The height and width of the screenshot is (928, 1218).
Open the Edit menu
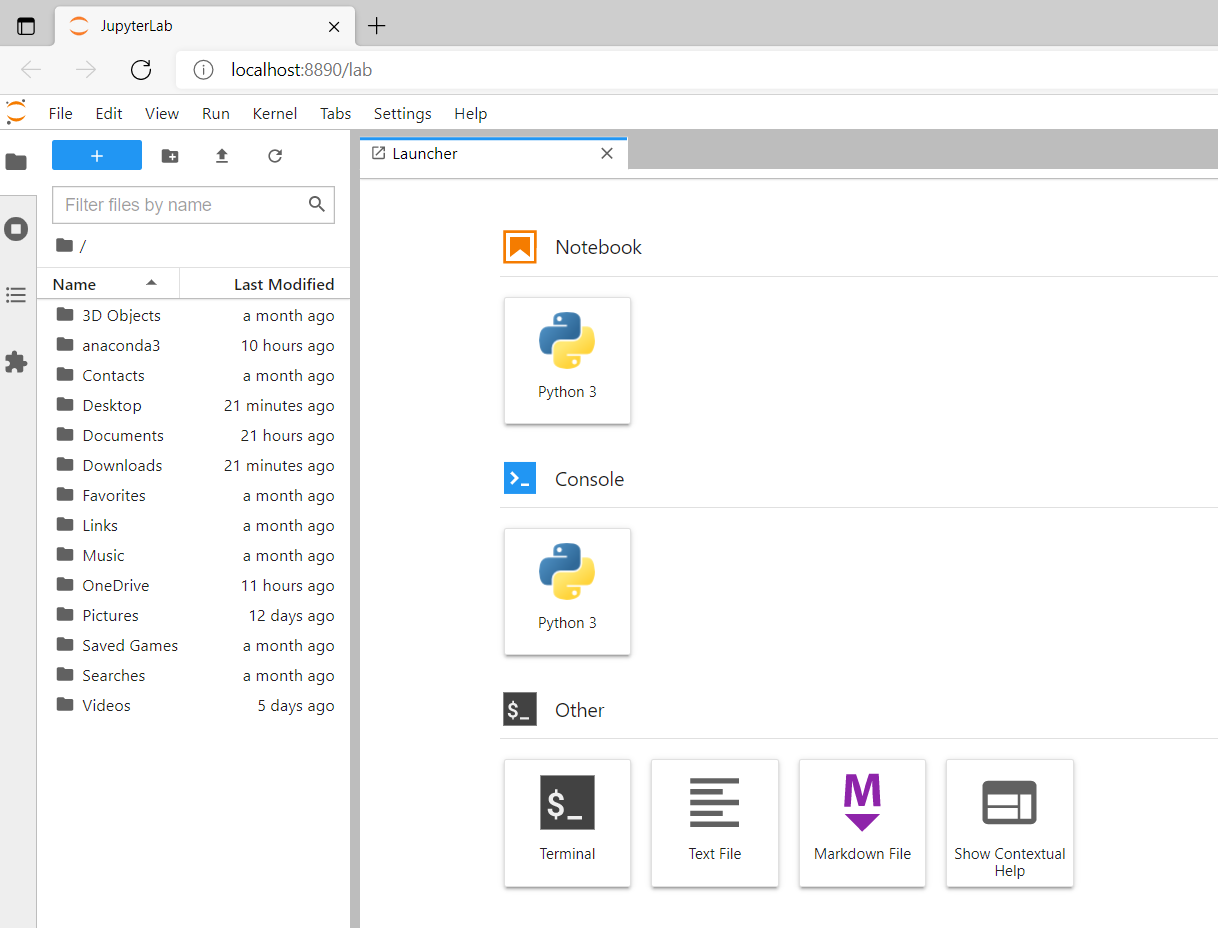pos(109,114)
